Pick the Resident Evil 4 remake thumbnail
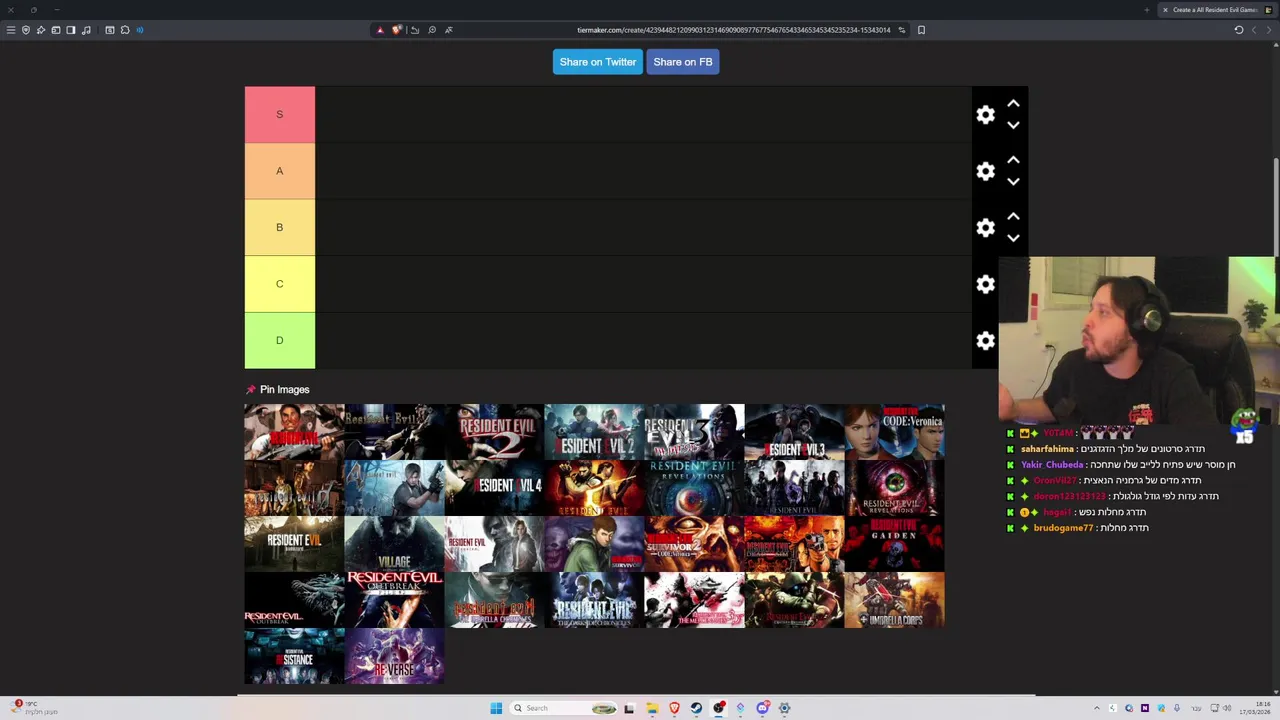 (494, 488)
